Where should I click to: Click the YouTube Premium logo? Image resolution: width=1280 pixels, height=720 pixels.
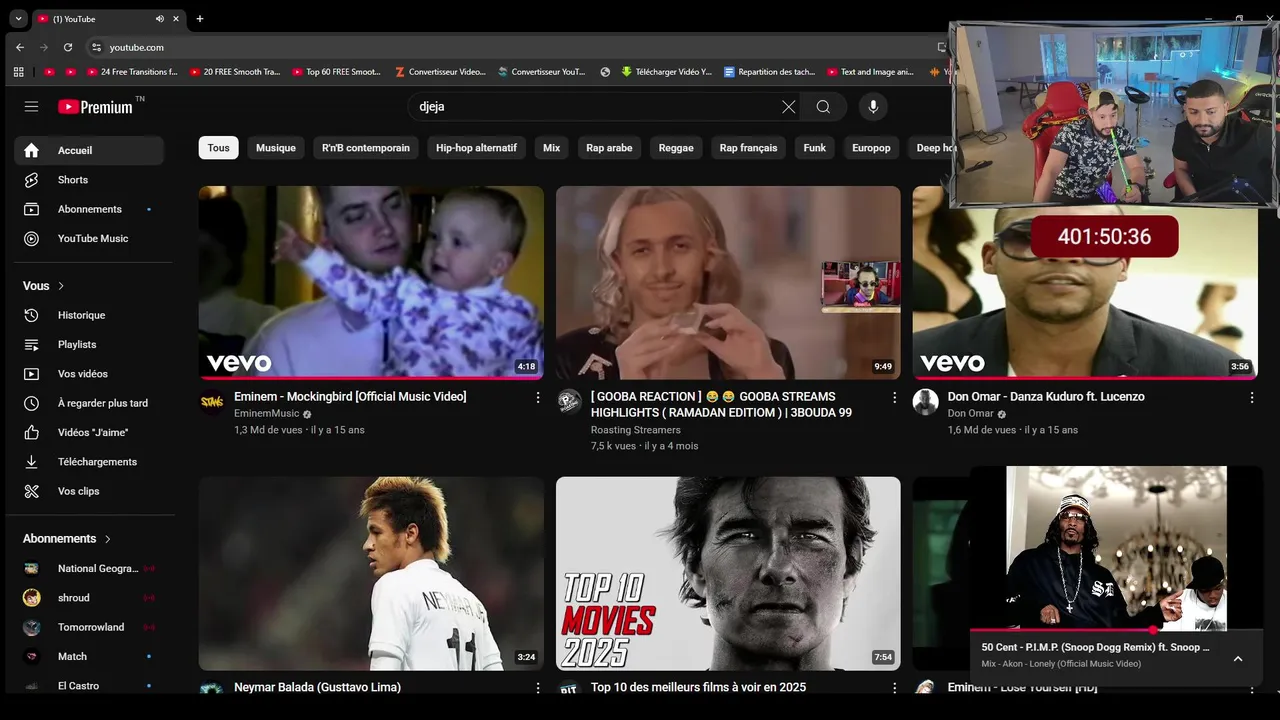pos(95,107)
